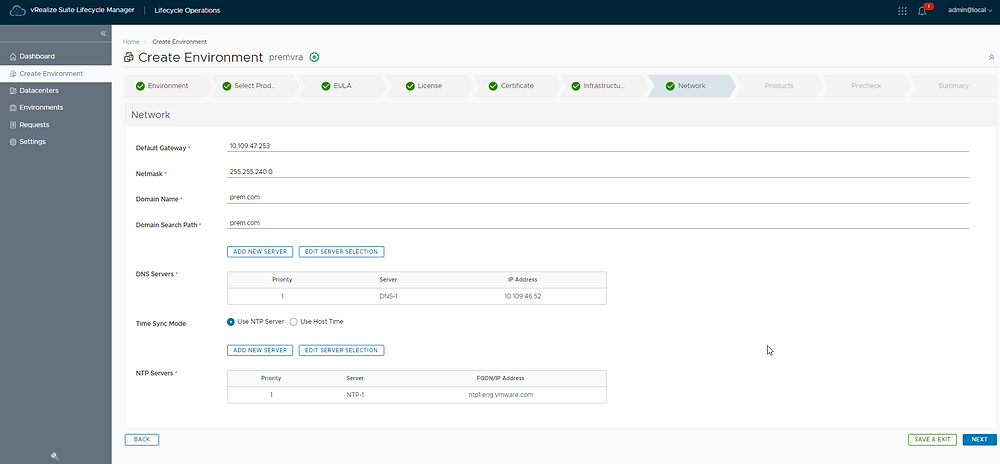Screen dimensions: 1000x464
Task: Select the Network wizard step
Action: pyautogui.click(x=691, y=86)
